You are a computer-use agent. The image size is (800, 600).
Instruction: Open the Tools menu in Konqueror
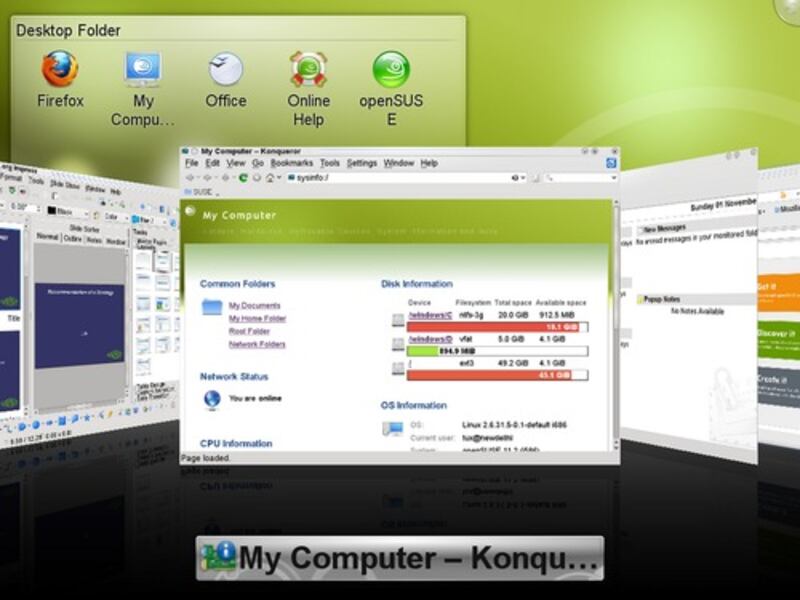coord(329,163)
